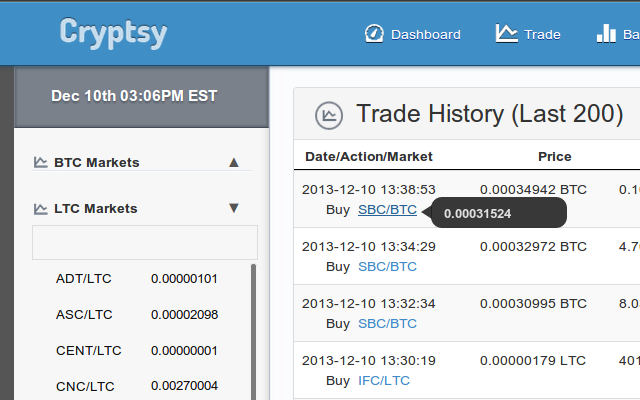Click the Dec 10th 03:06PM EST clock
Image resolution: width=640 pixels, height=400 pixels.
[x=134, y=96]
